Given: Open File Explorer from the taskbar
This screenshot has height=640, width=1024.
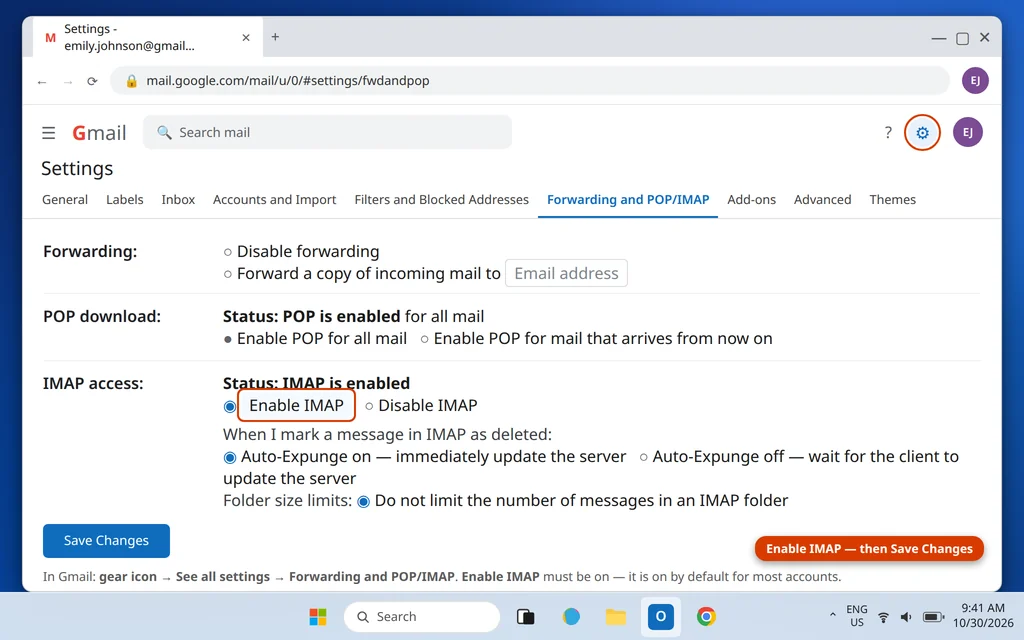Looking at the screenshot, I should click(x=615, y=616).
